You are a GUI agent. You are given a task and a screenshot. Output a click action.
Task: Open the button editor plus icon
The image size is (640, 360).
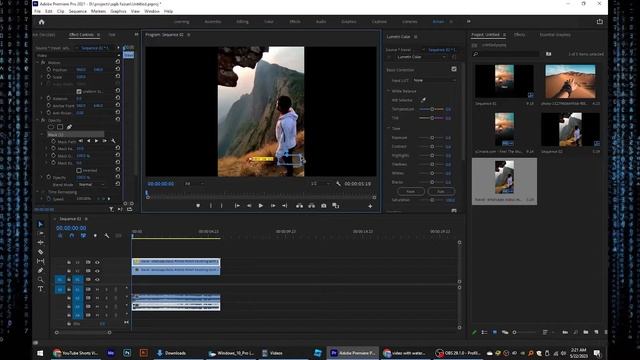pos(370,206)
